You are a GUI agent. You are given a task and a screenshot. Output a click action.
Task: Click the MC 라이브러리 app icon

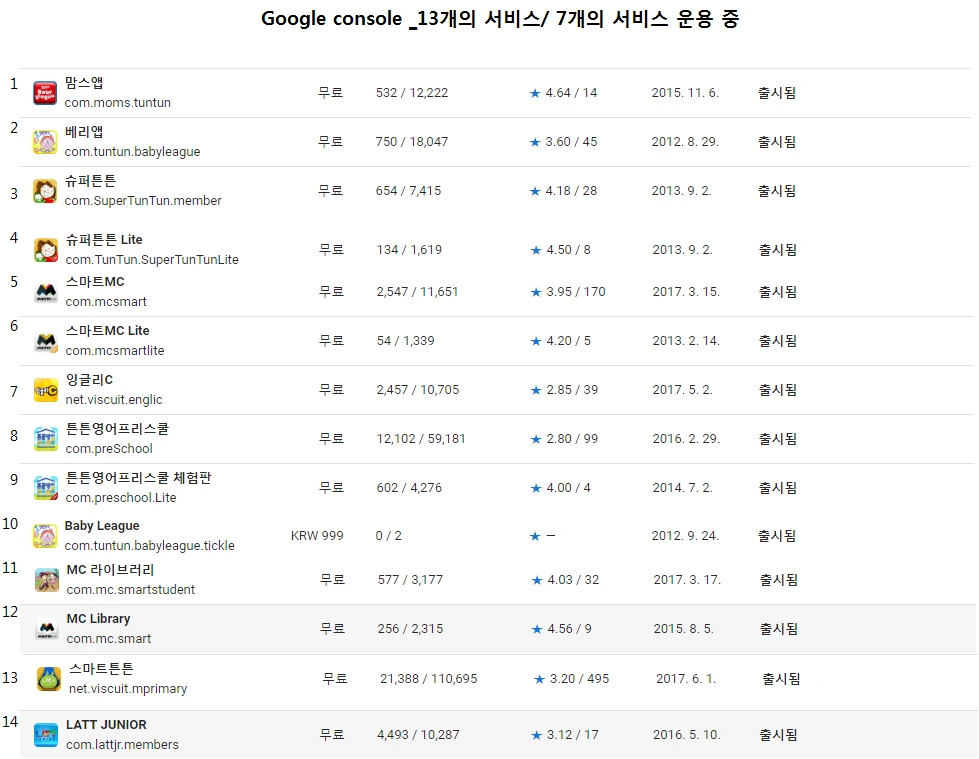(x=47, y=580)
